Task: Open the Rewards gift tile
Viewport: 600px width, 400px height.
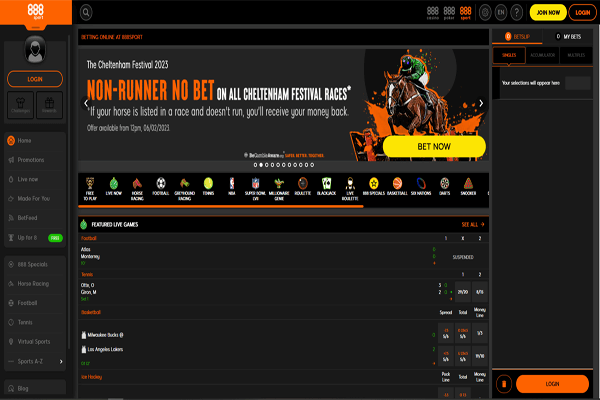Action: click(x=49, y=105)
